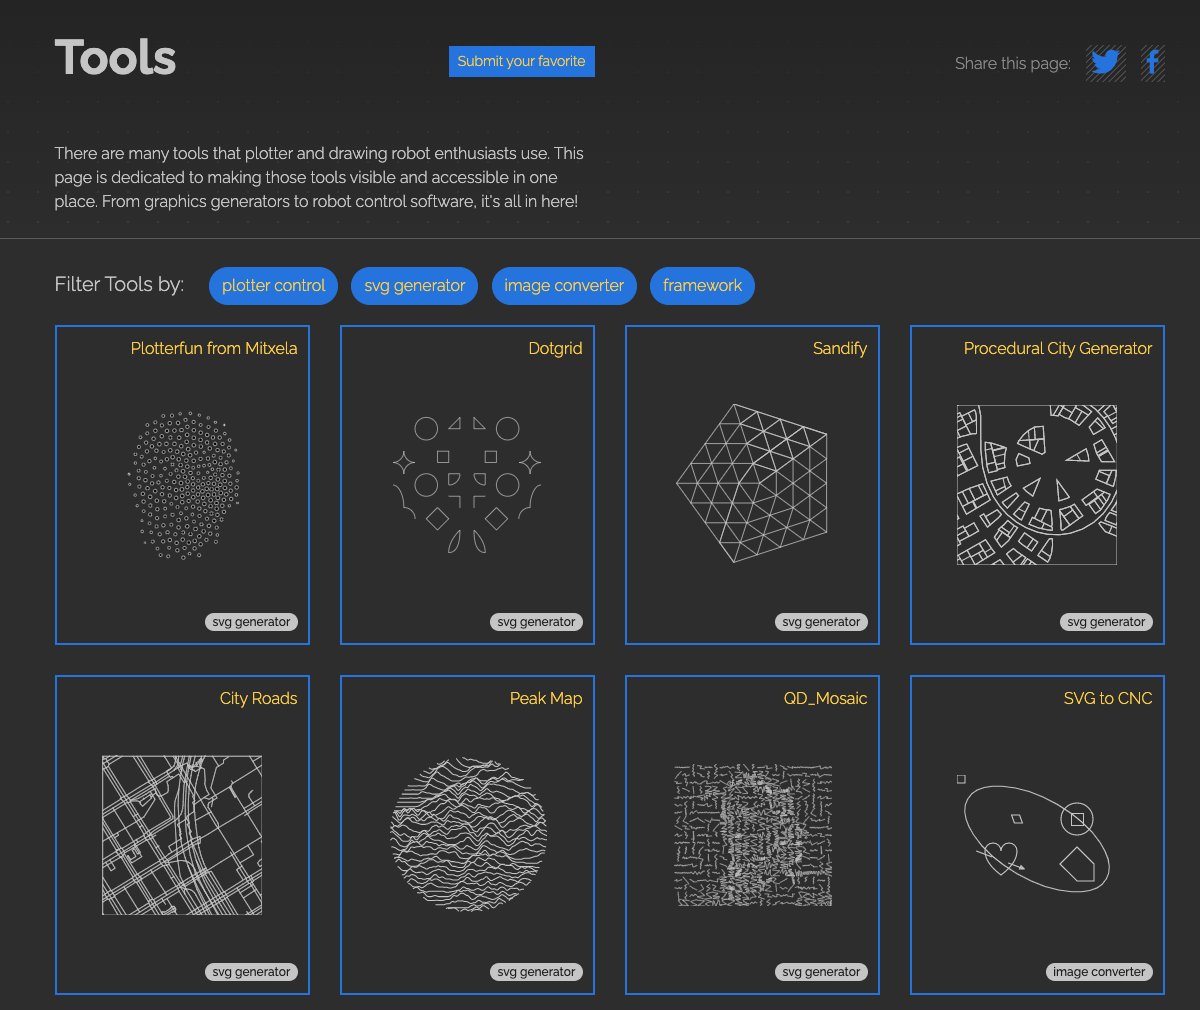Click svg generator tag on Plotterfun card

point(251,622)
